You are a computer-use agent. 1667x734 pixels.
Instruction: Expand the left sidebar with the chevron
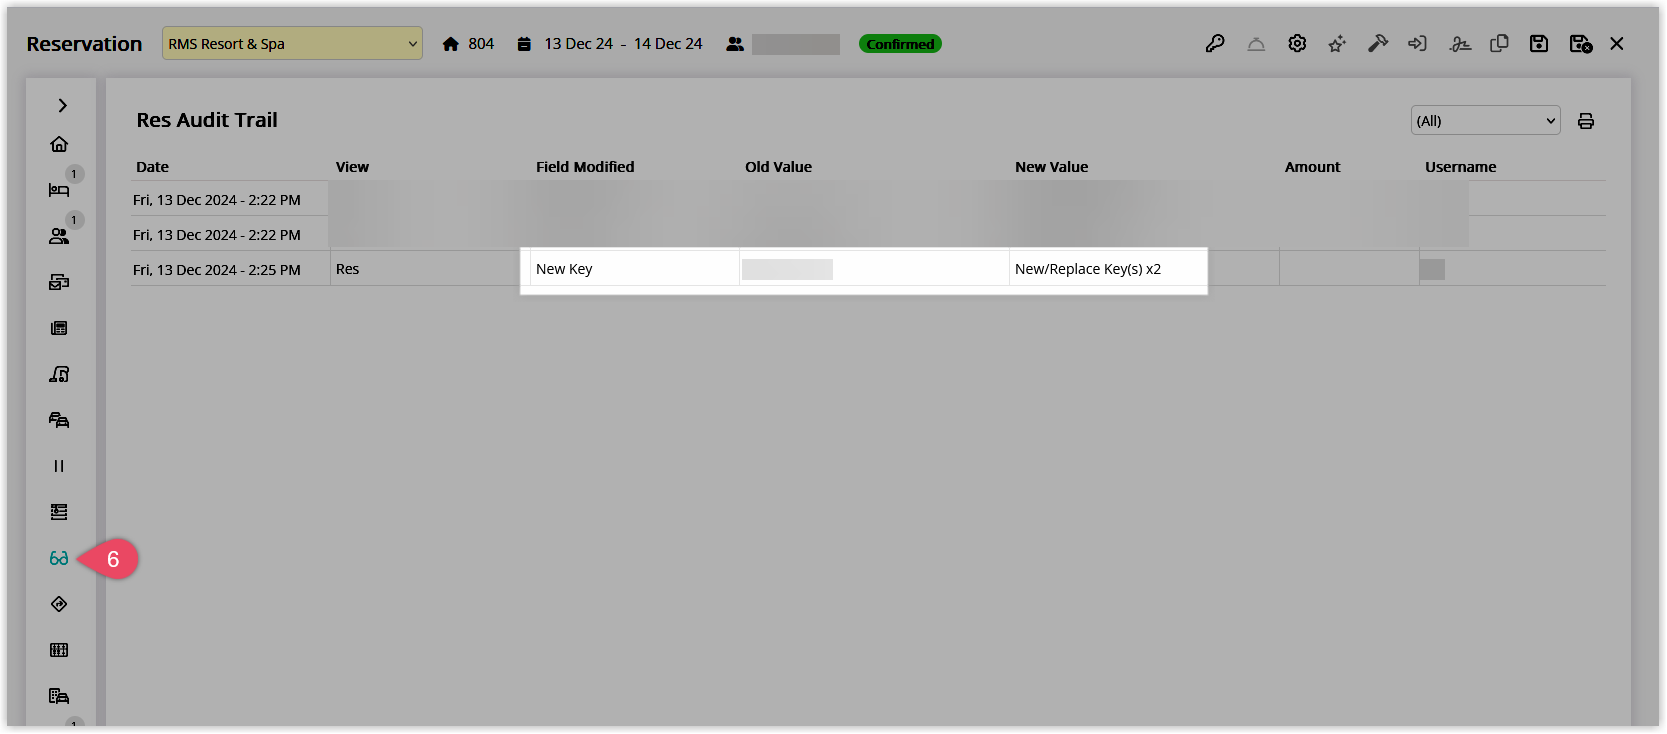coord(62,105)
